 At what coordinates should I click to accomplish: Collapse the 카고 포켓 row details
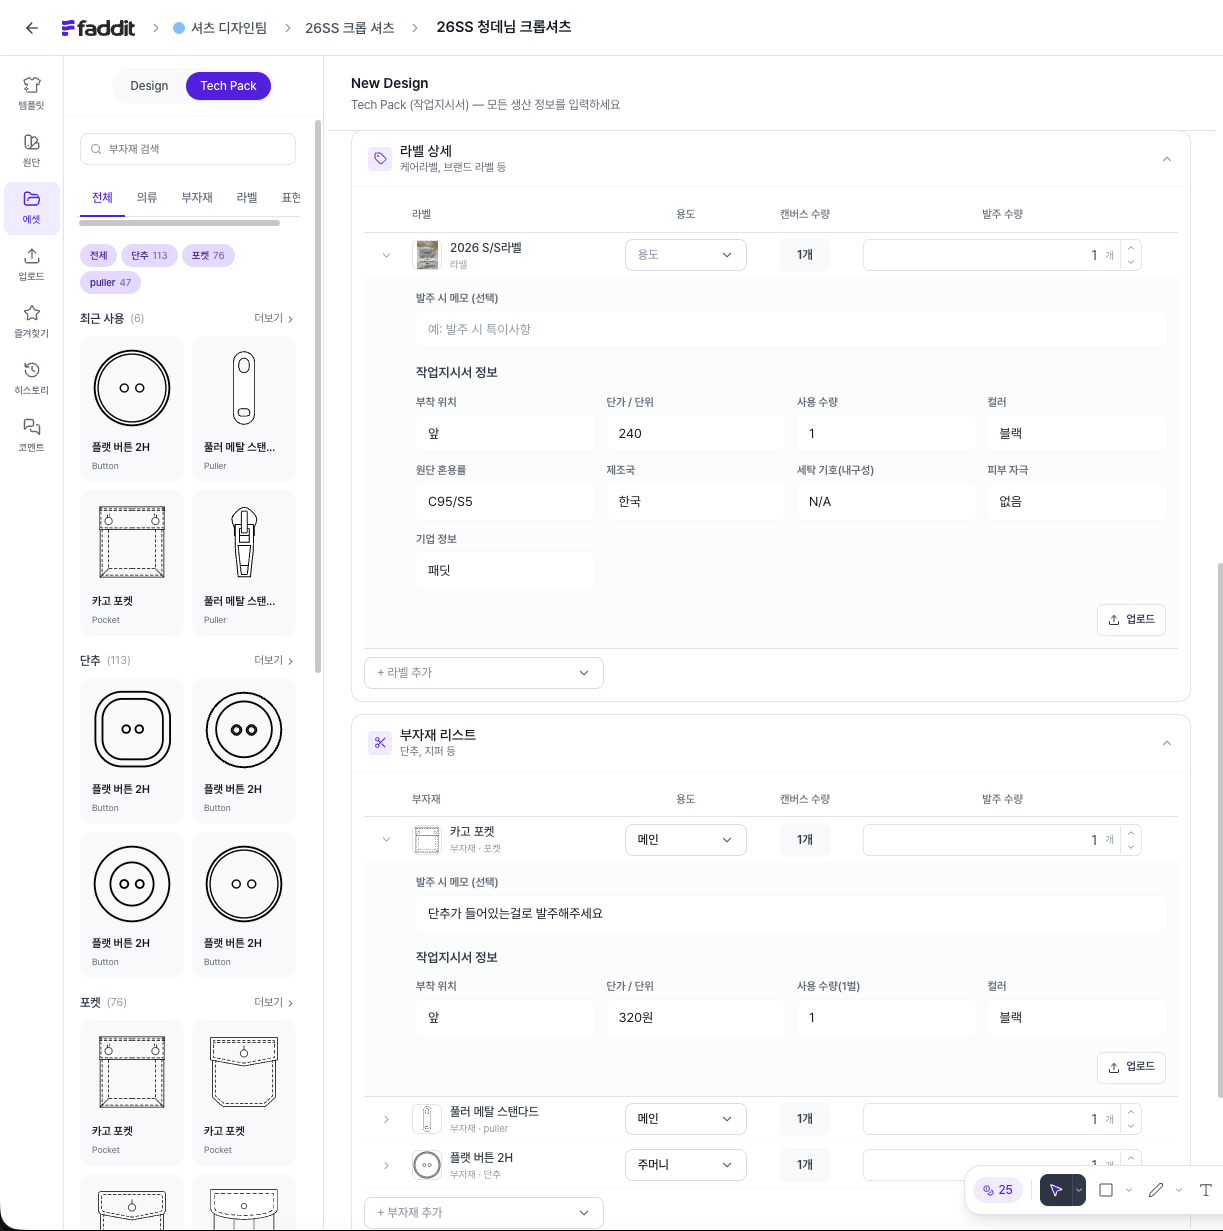click(386, 840)
